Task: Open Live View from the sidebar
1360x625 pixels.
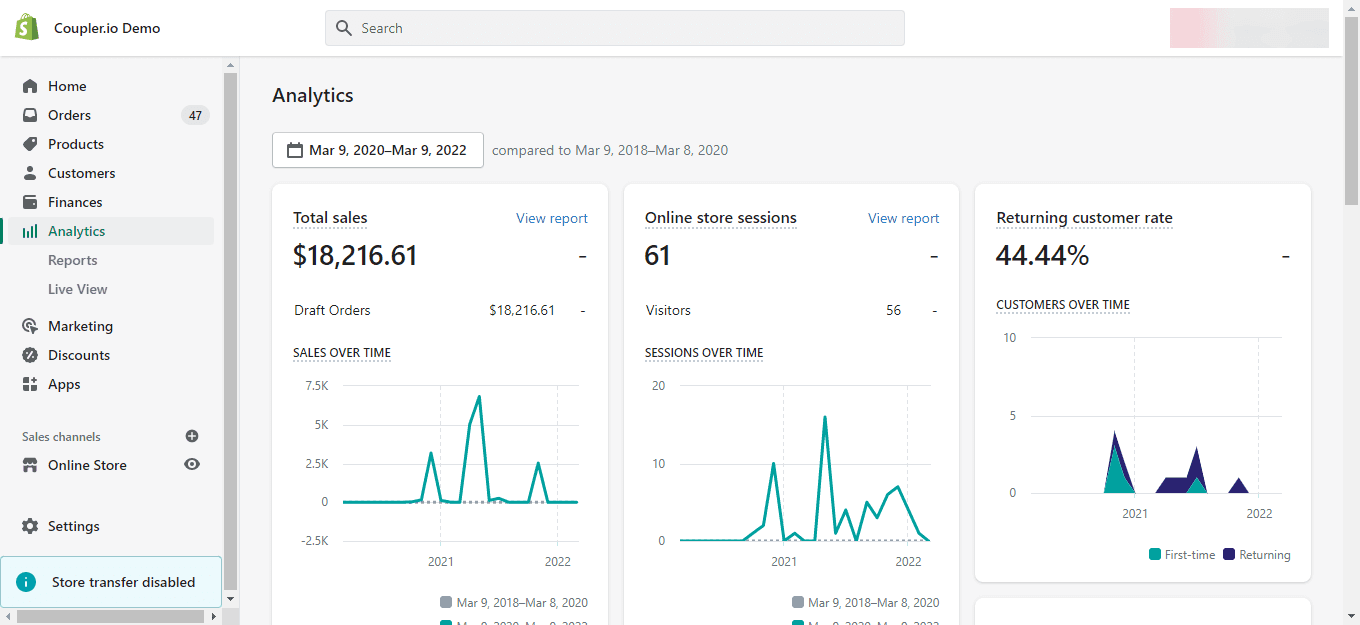Action: coord(77,289)
